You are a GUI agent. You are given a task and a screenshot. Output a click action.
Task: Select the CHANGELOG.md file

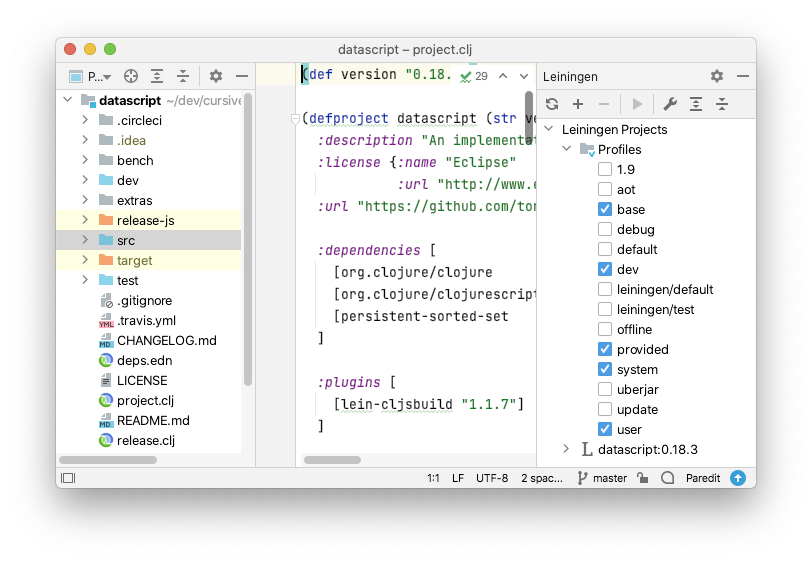click(x=157, y=340)
